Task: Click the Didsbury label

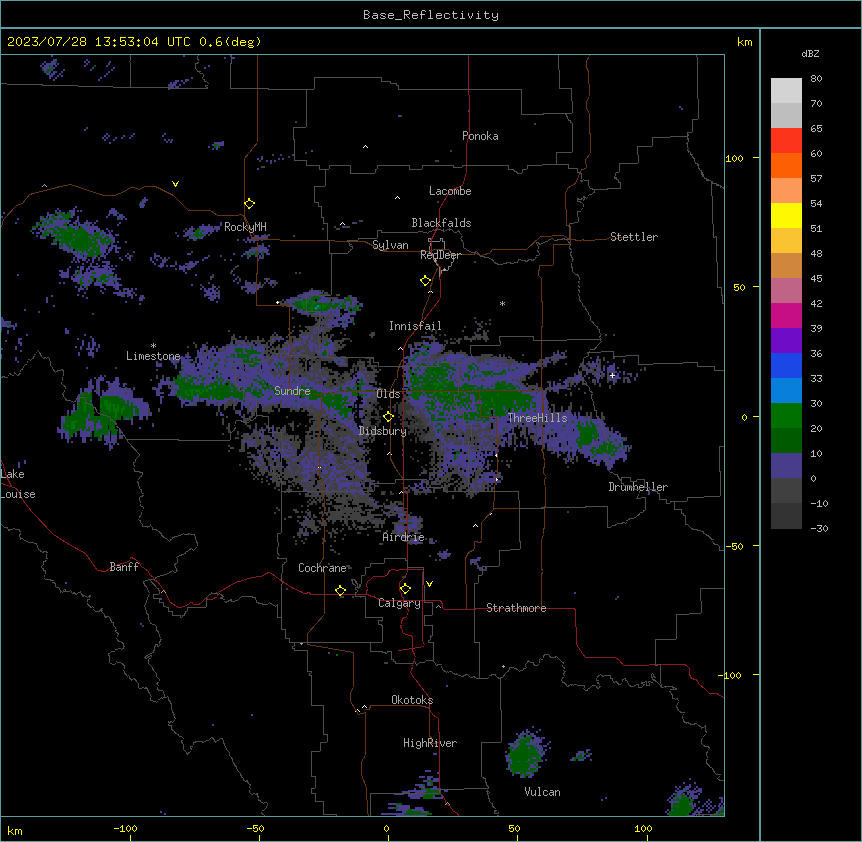Action: pos(382,431)
